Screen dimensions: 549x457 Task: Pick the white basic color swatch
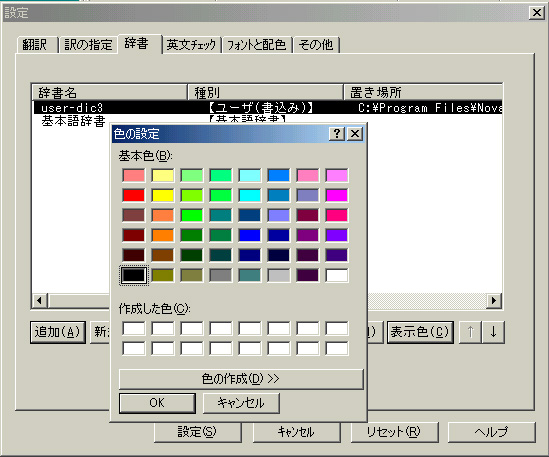coord(336,275)
